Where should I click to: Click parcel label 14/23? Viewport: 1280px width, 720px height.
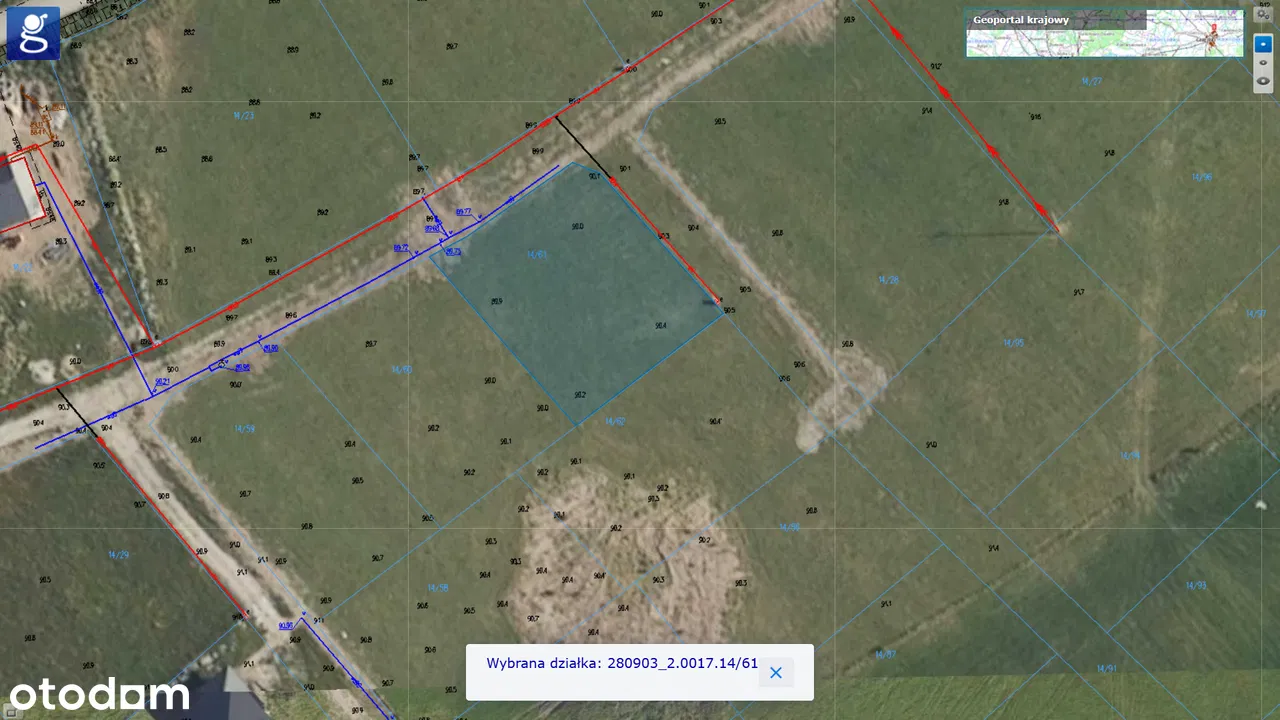point(243,116)
